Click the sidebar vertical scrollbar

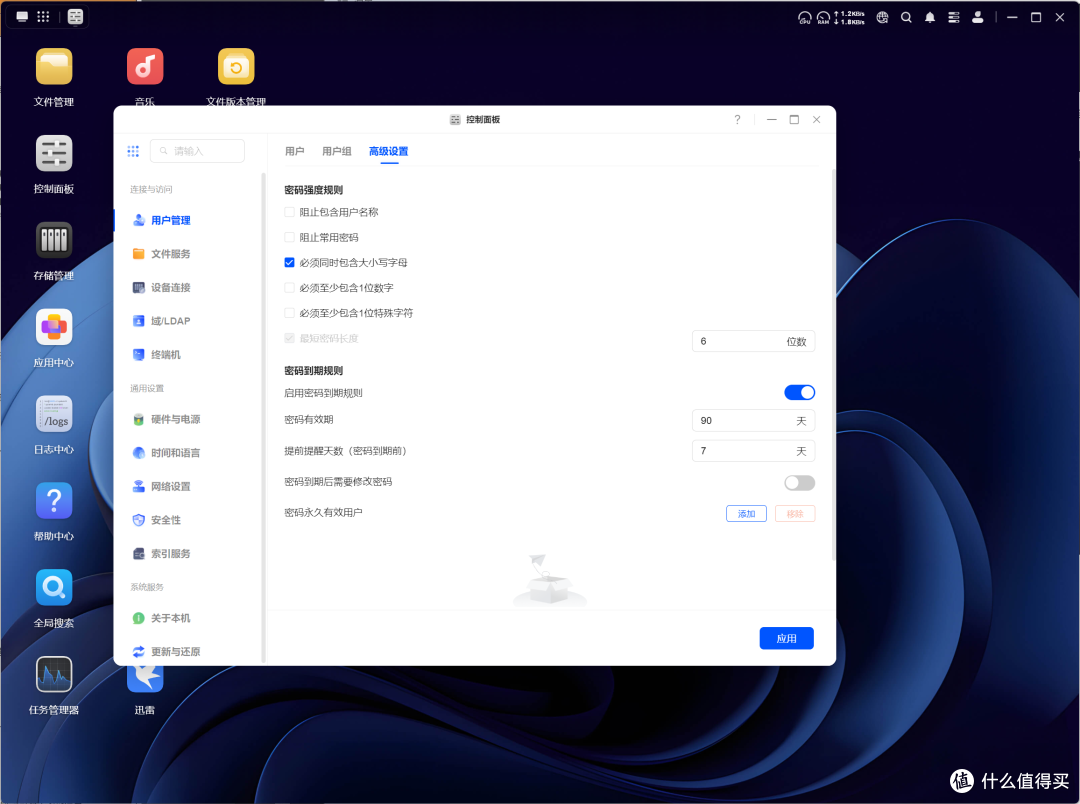click(263, 417)
